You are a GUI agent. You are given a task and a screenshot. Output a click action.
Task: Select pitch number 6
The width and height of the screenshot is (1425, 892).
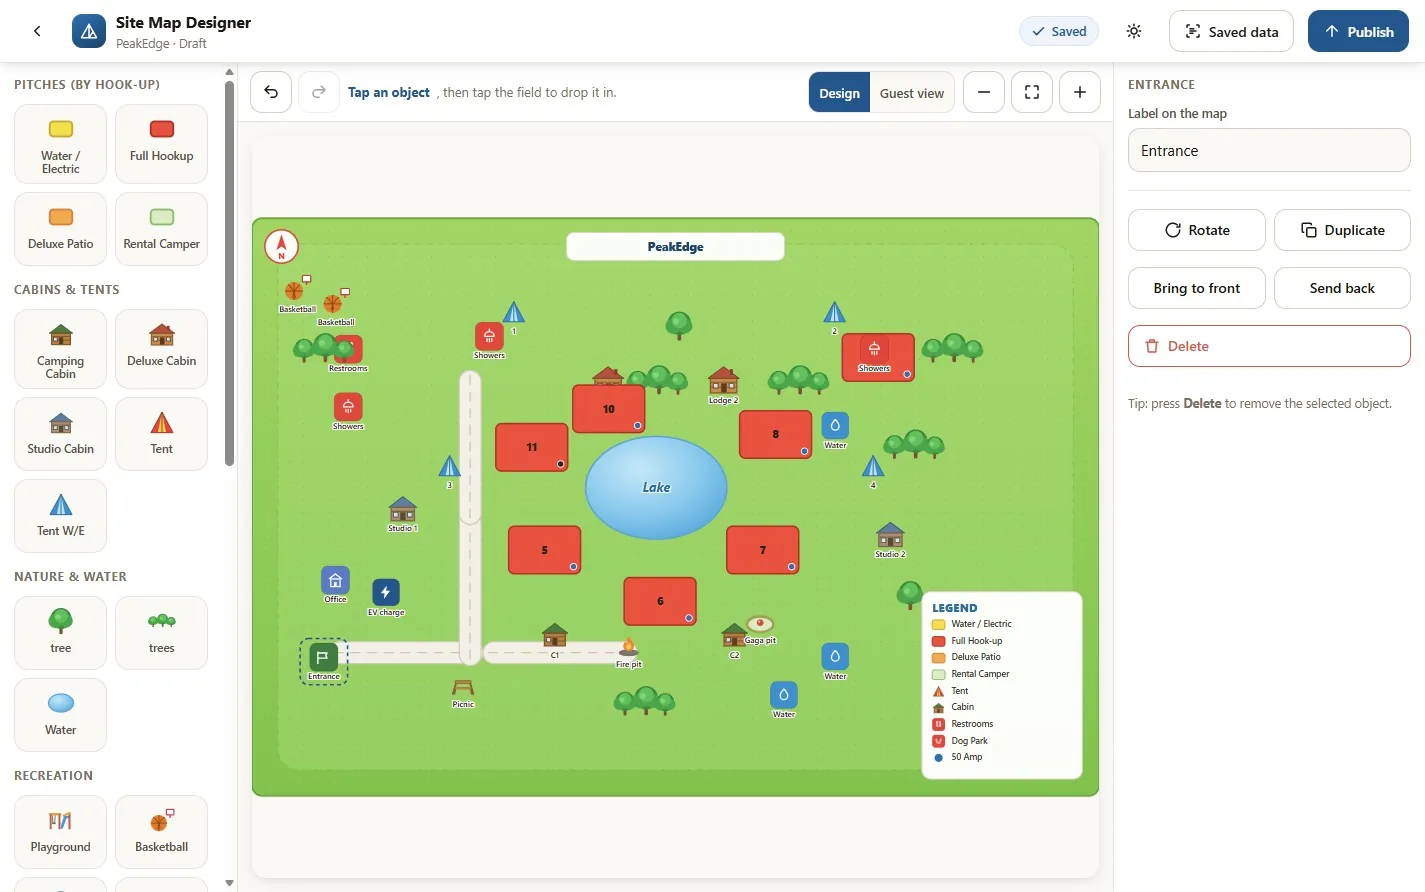(660, 601)
